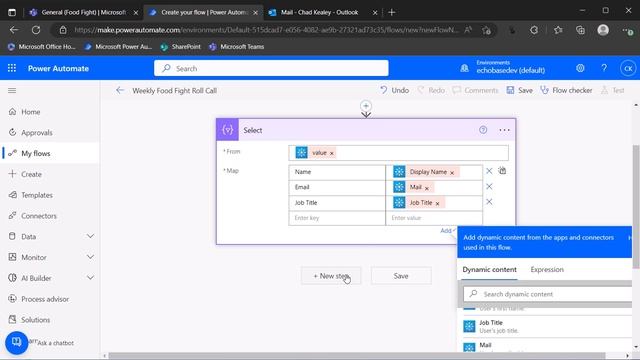This screenshot has width=640, height=360.
Task: Delete the Job Title map row
Action: [x=489, y=202]
